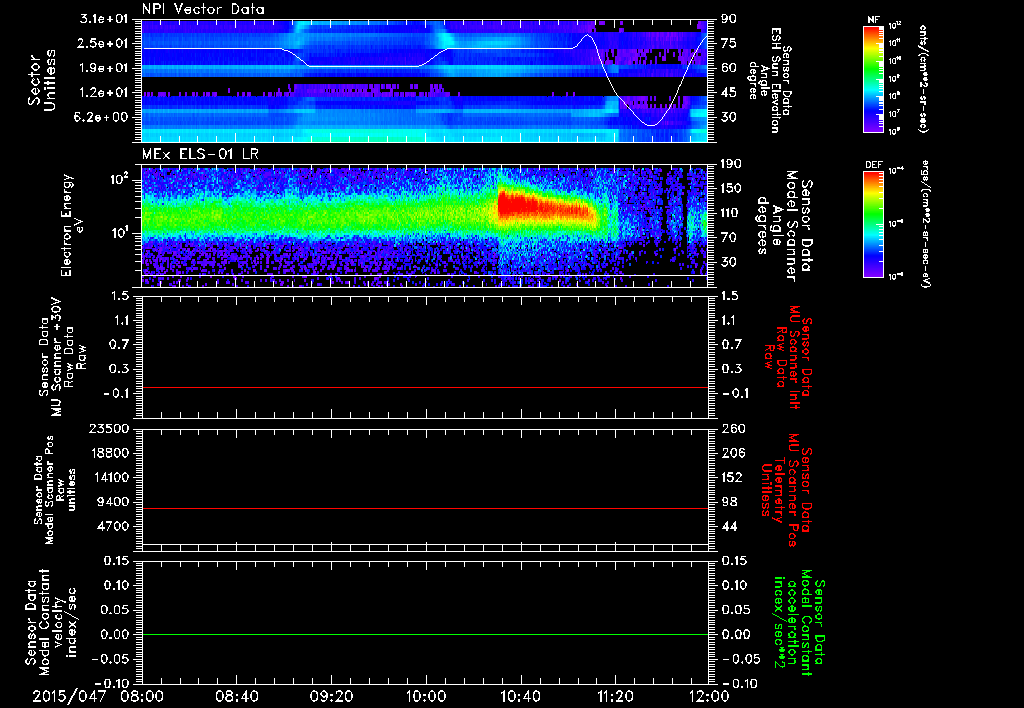Click the "60" sun elevation tick label

pos(729,68)
